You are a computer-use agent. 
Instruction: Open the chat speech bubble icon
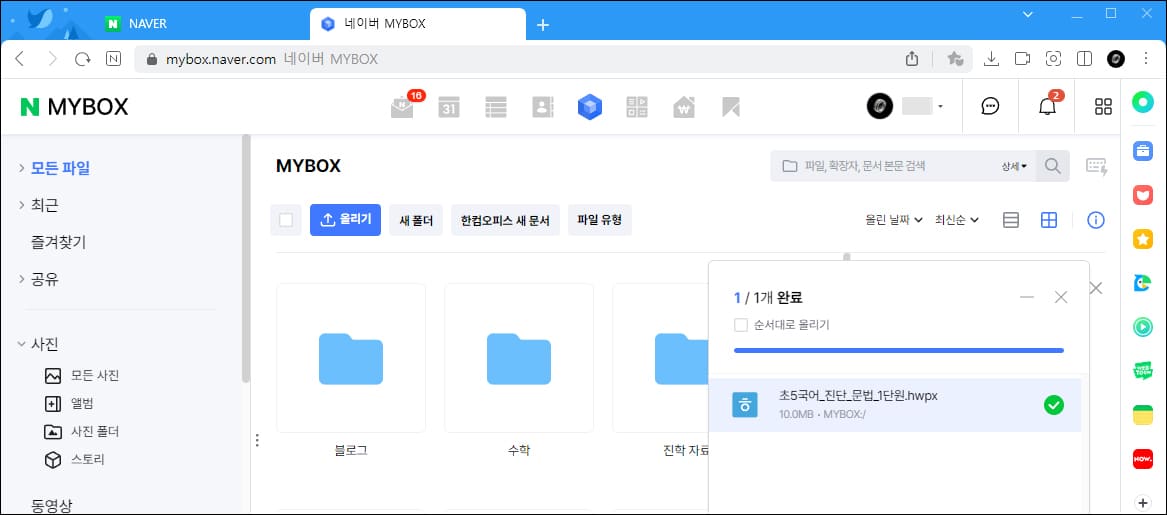990,106
